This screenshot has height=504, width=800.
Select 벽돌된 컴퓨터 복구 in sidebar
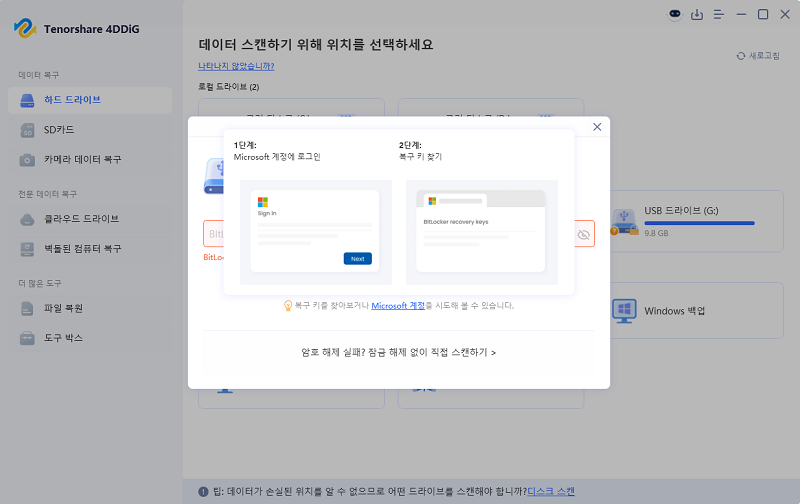click(90, 249)
